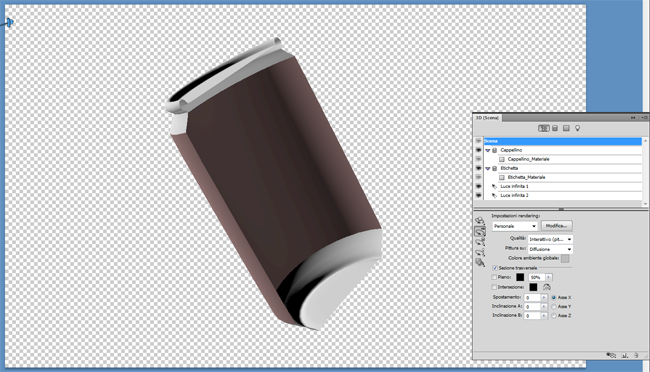Toggle the Sezione trasversale checkbox
650x372 pixels.
[495, 268]
